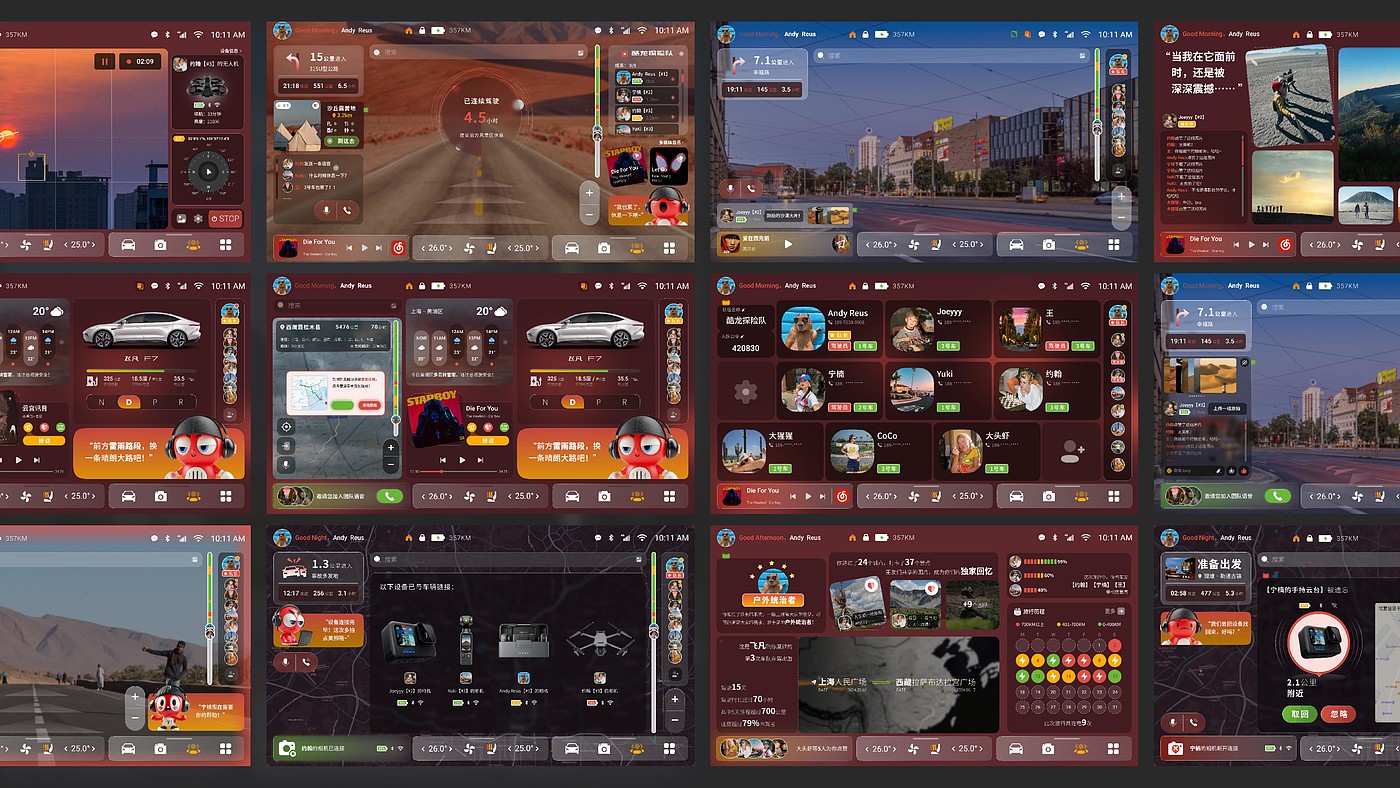Open car tab in desert screen dock

pos(572,248)
